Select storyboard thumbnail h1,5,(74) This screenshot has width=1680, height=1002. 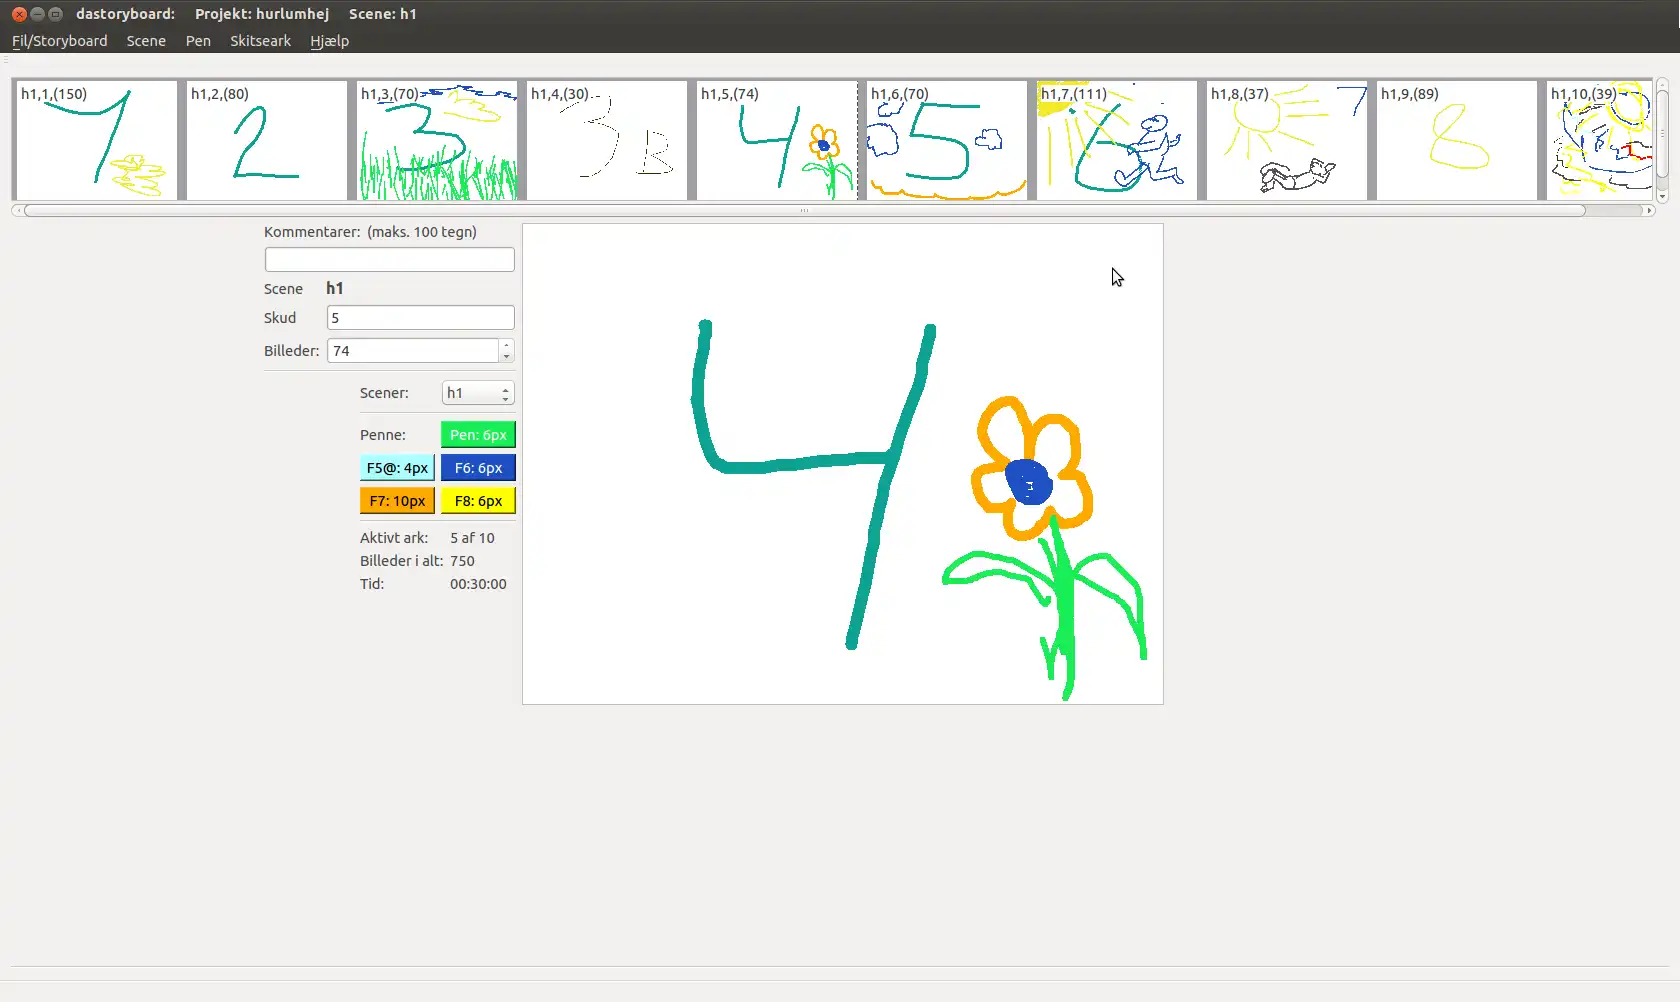coord(777,141)
